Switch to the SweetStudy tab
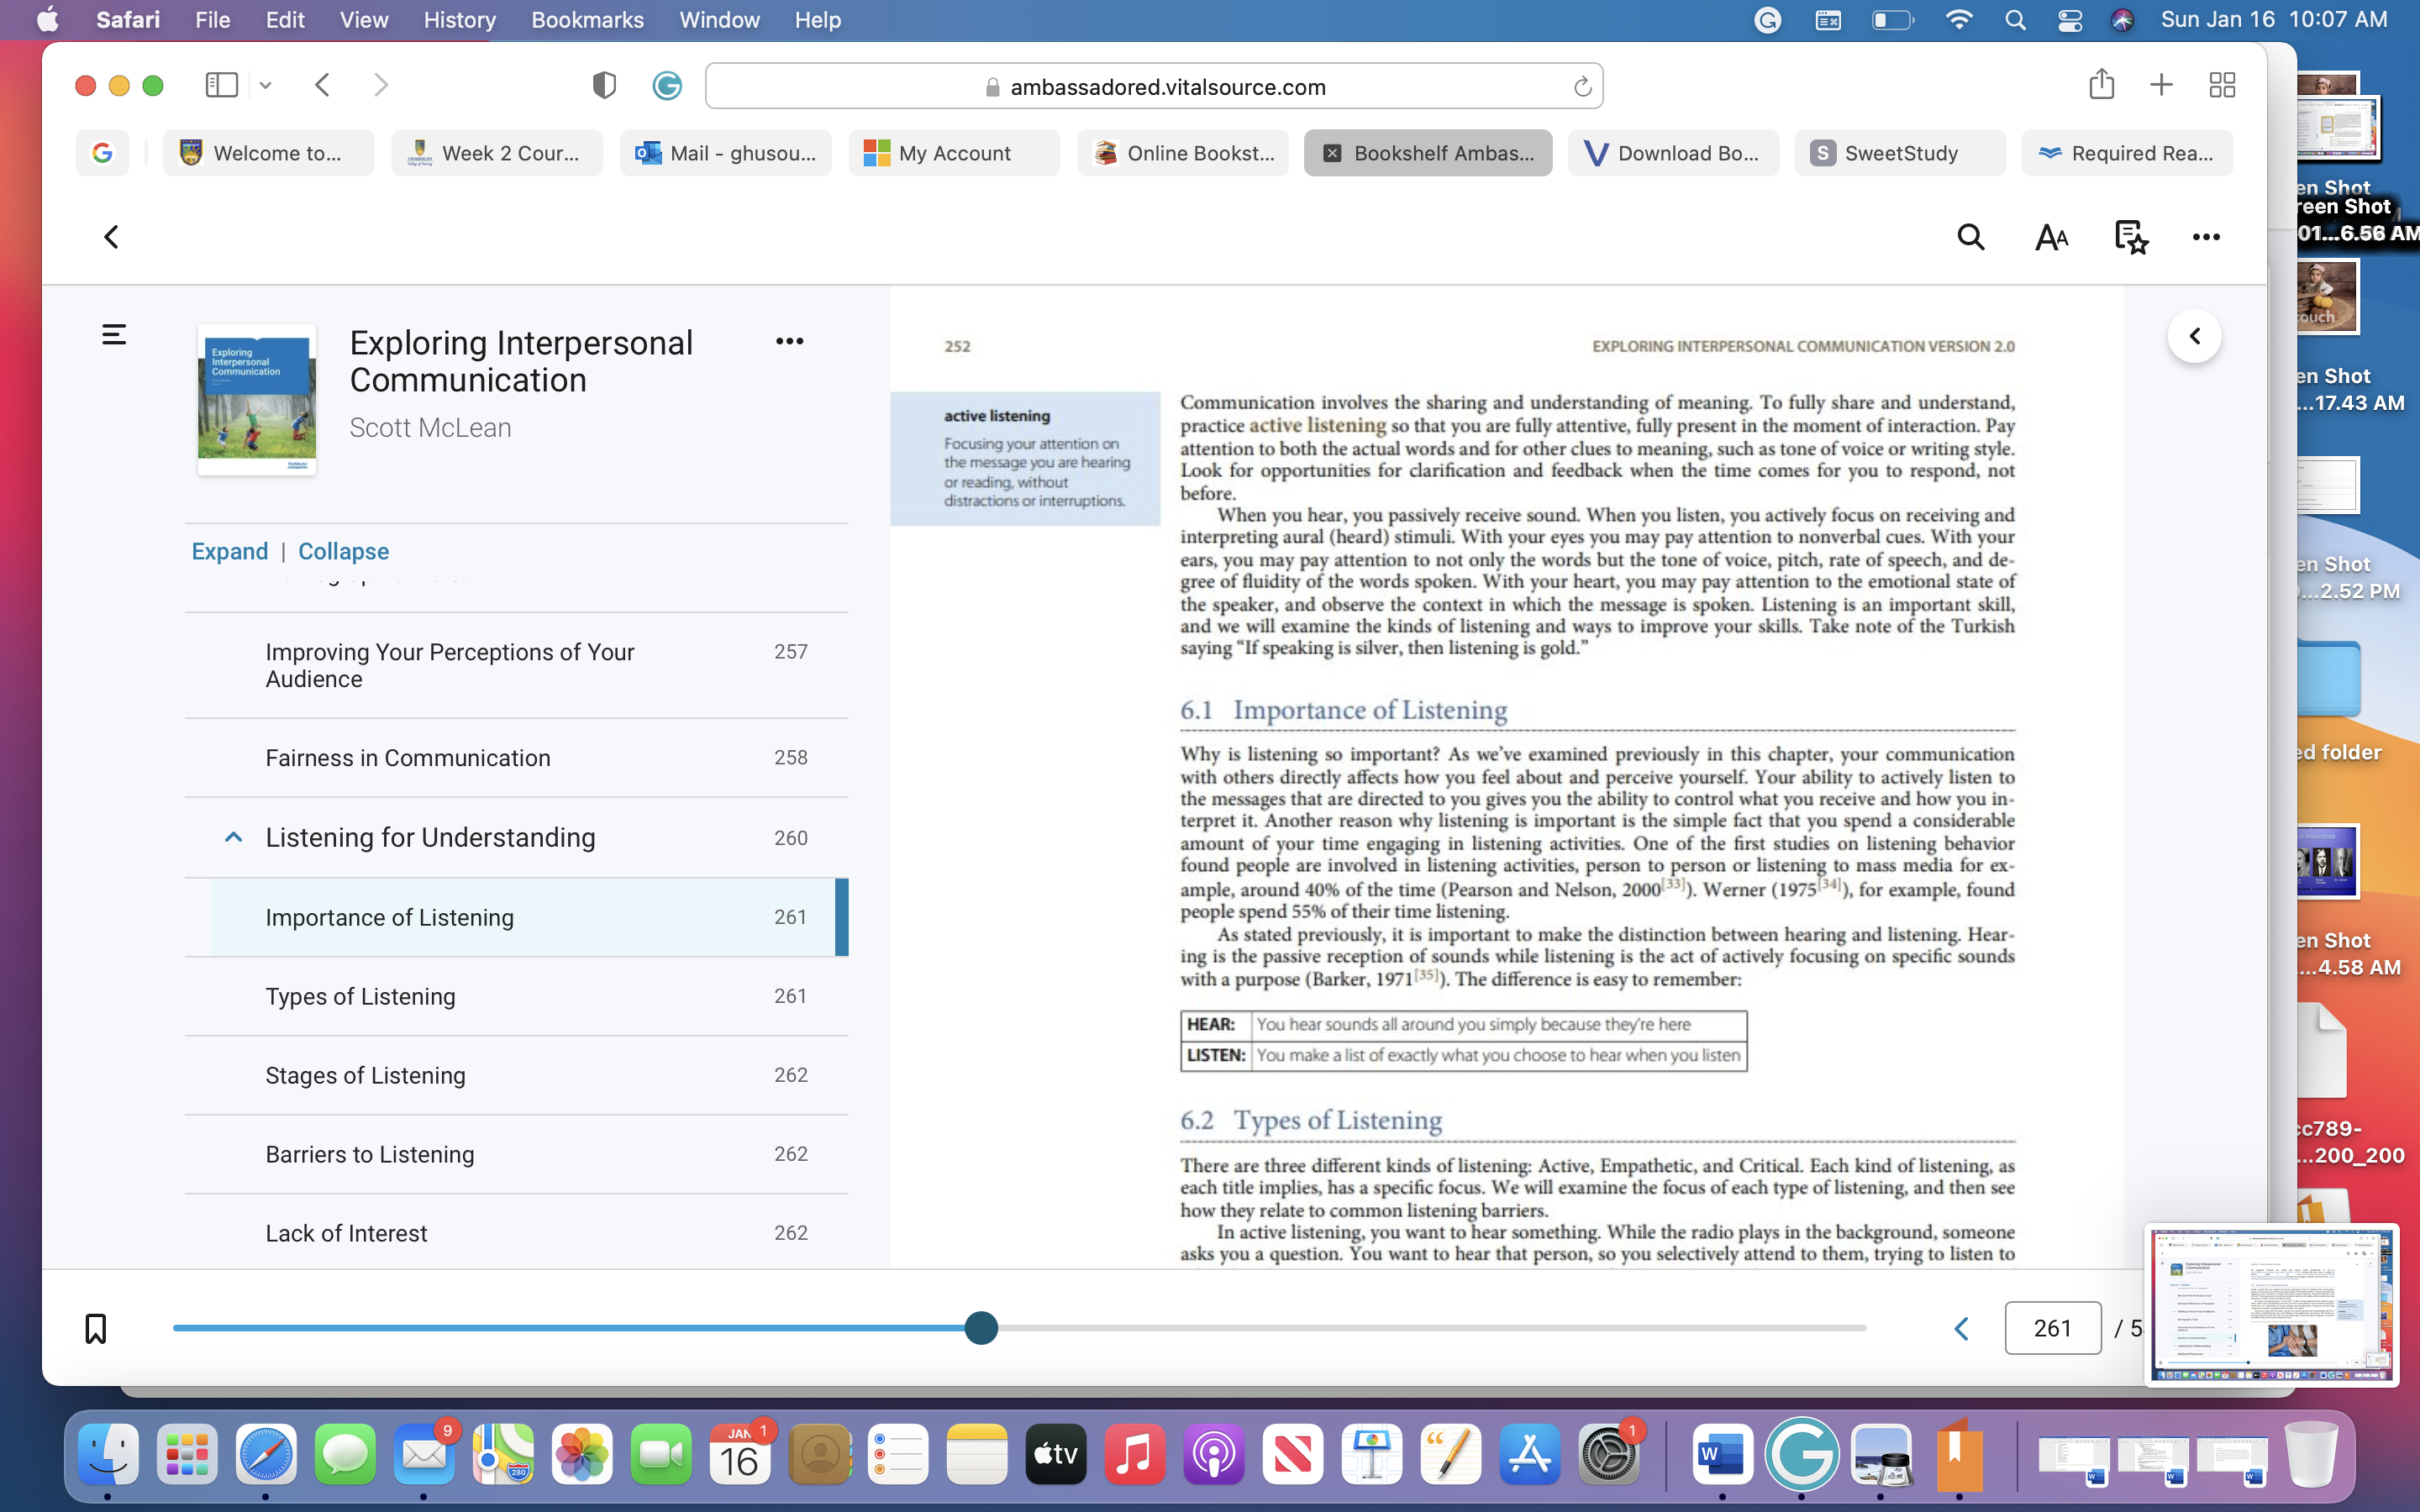 (1899, 153)
